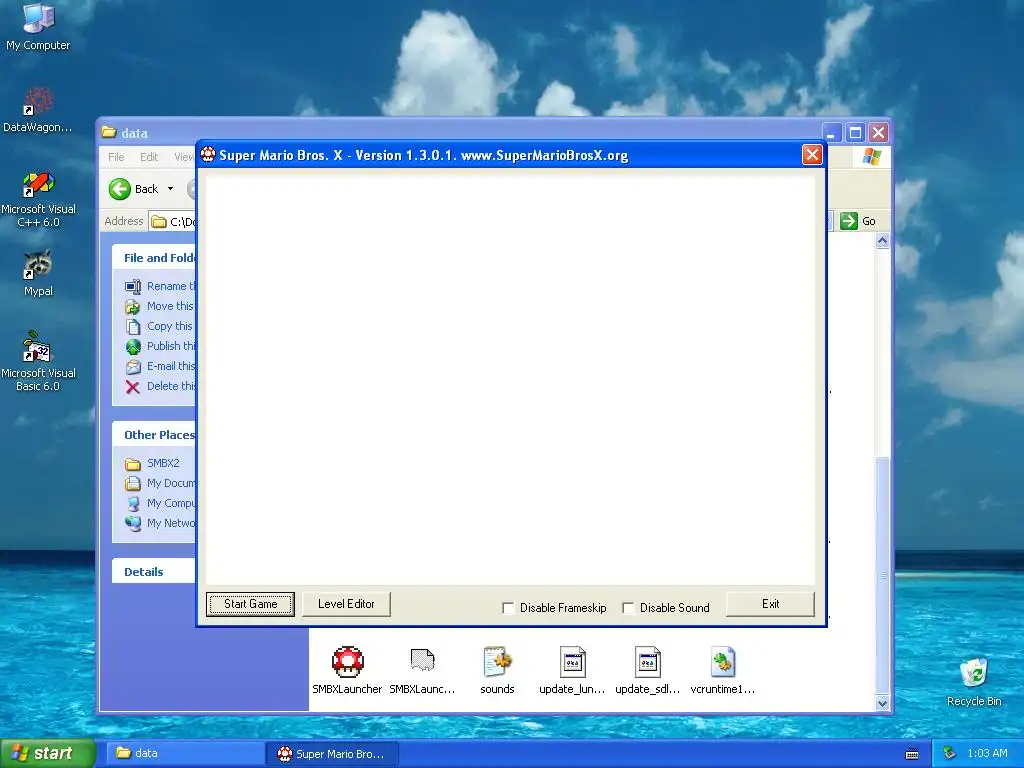
Task: Switch to data taskbar button
Action: tap(184, 753)
